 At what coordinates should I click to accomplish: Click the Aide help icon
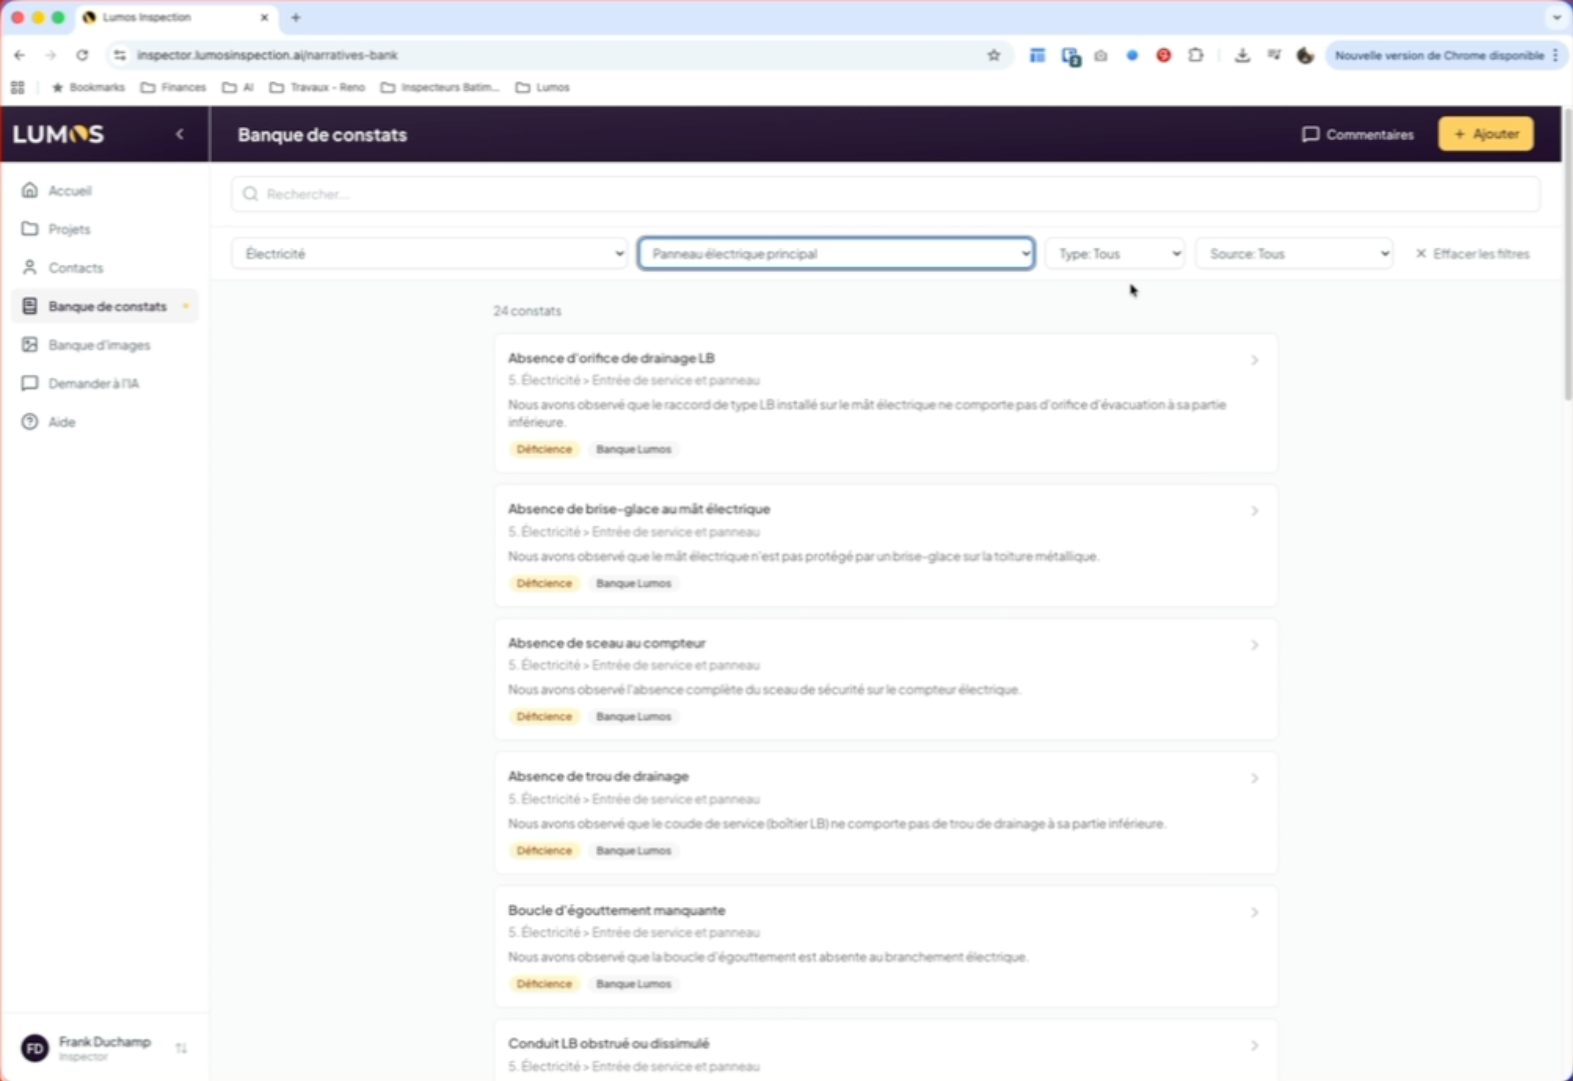30,422
